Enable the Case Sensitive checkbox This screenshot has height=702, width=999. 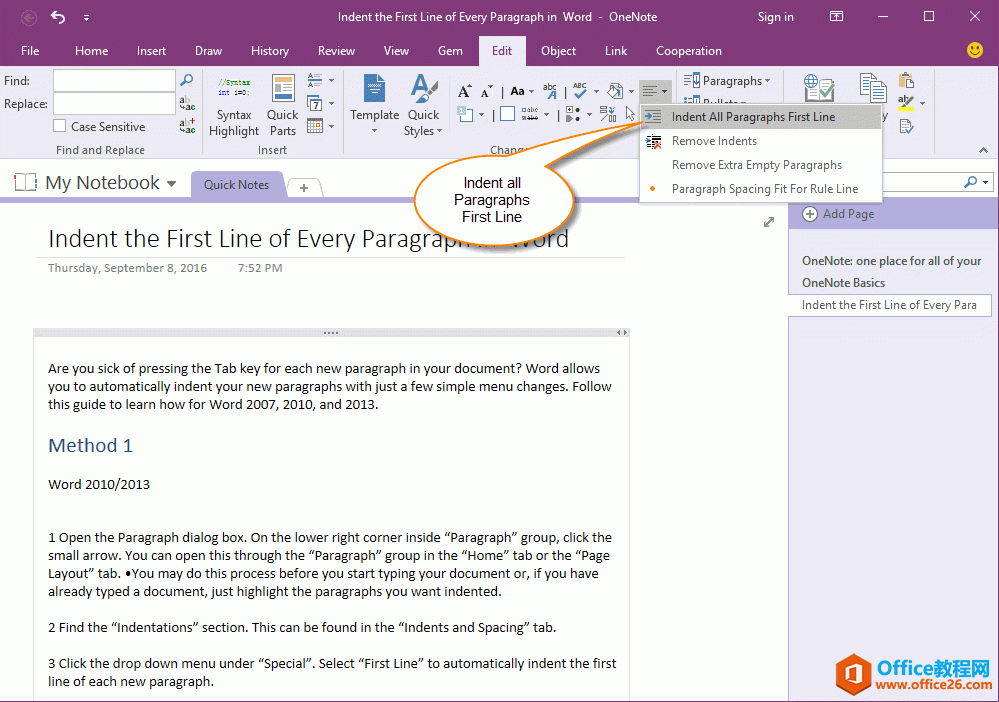click(57, 126)
